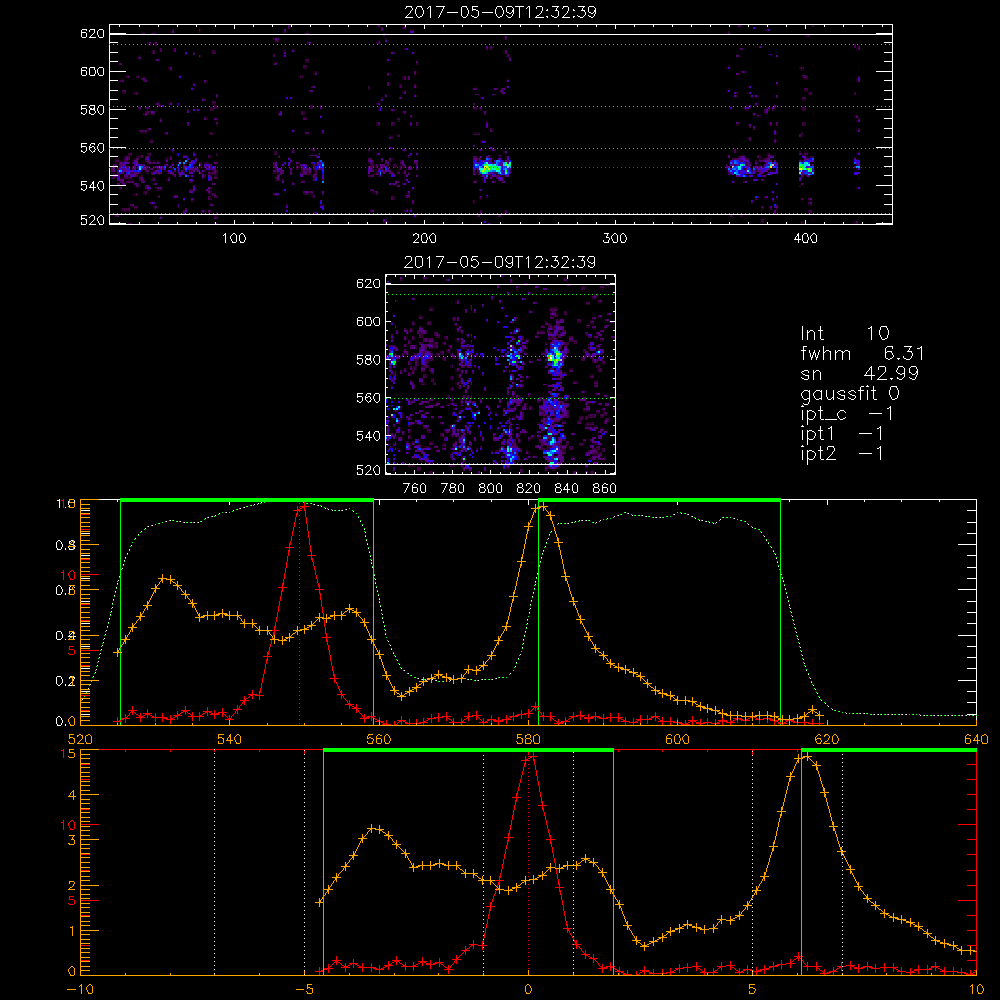
Task: Click the x-axis label 600 of the 520–640 plot
Action: pyautogui.click(x=677, y=739)
